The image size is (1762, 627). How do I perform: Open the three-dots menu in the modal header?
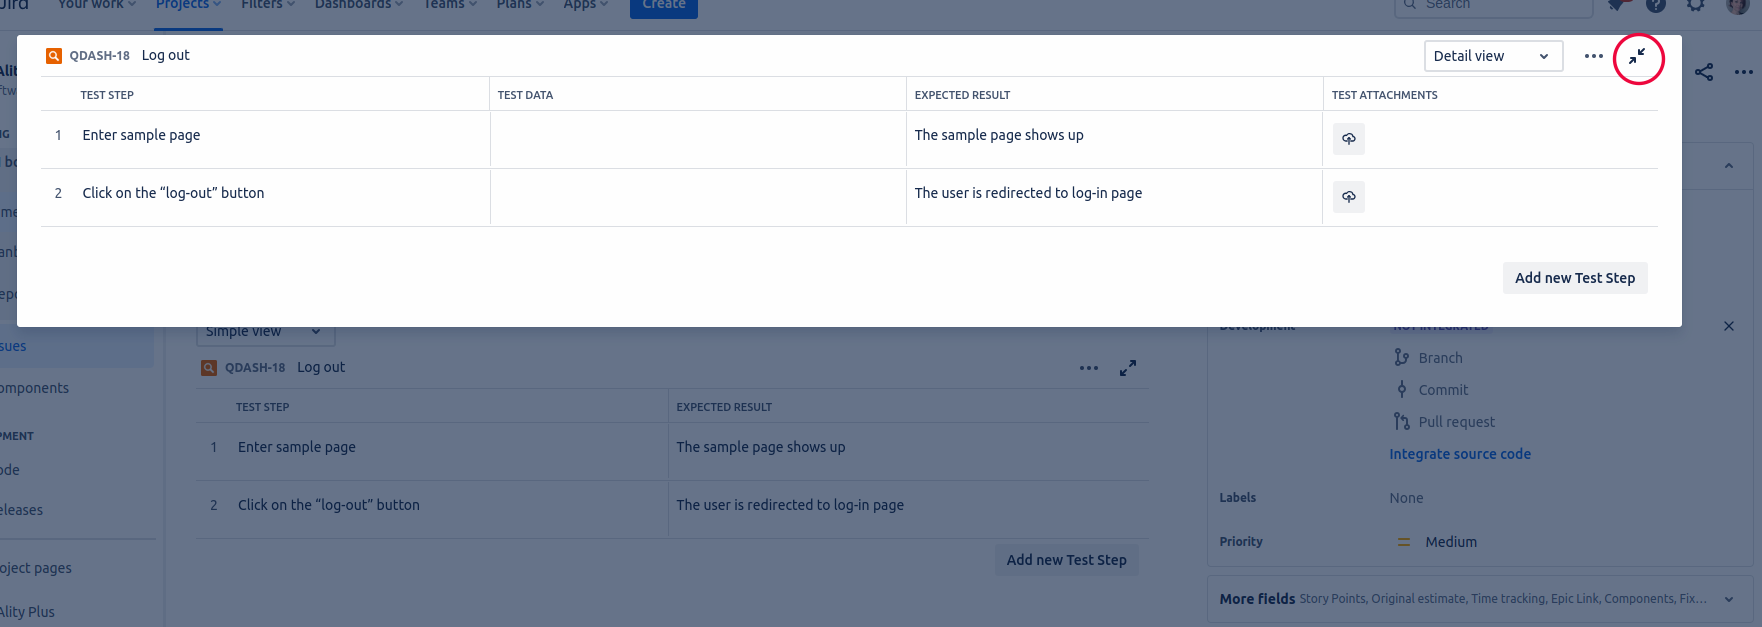pyautogui.click(x=1594, y=56)
